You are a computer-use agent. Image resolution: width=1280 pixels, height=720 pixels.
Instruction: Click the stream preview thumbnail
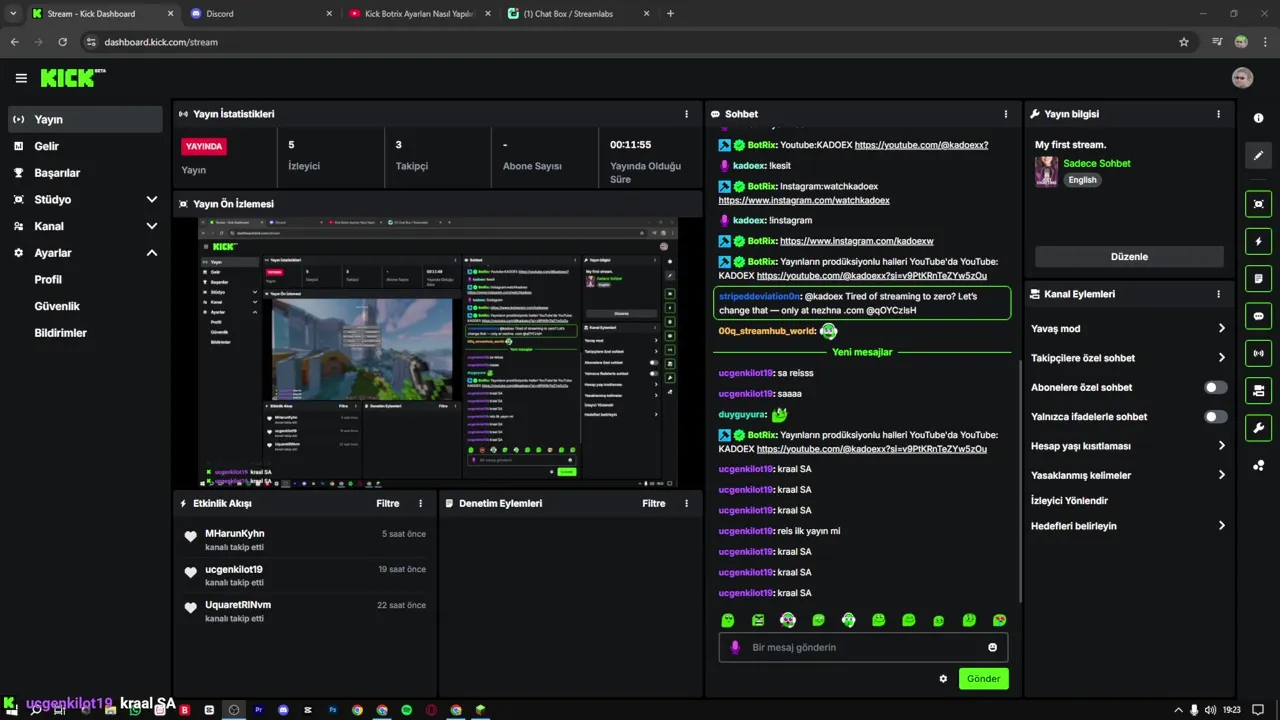tap(438, 352)
